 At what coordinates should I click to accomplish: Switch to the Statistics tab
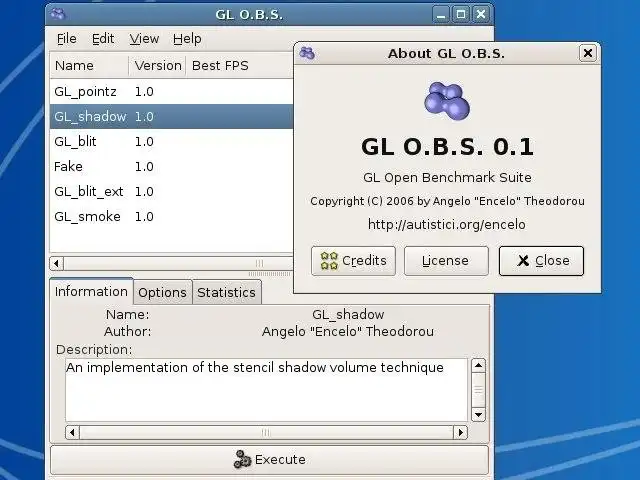point(227,292)
